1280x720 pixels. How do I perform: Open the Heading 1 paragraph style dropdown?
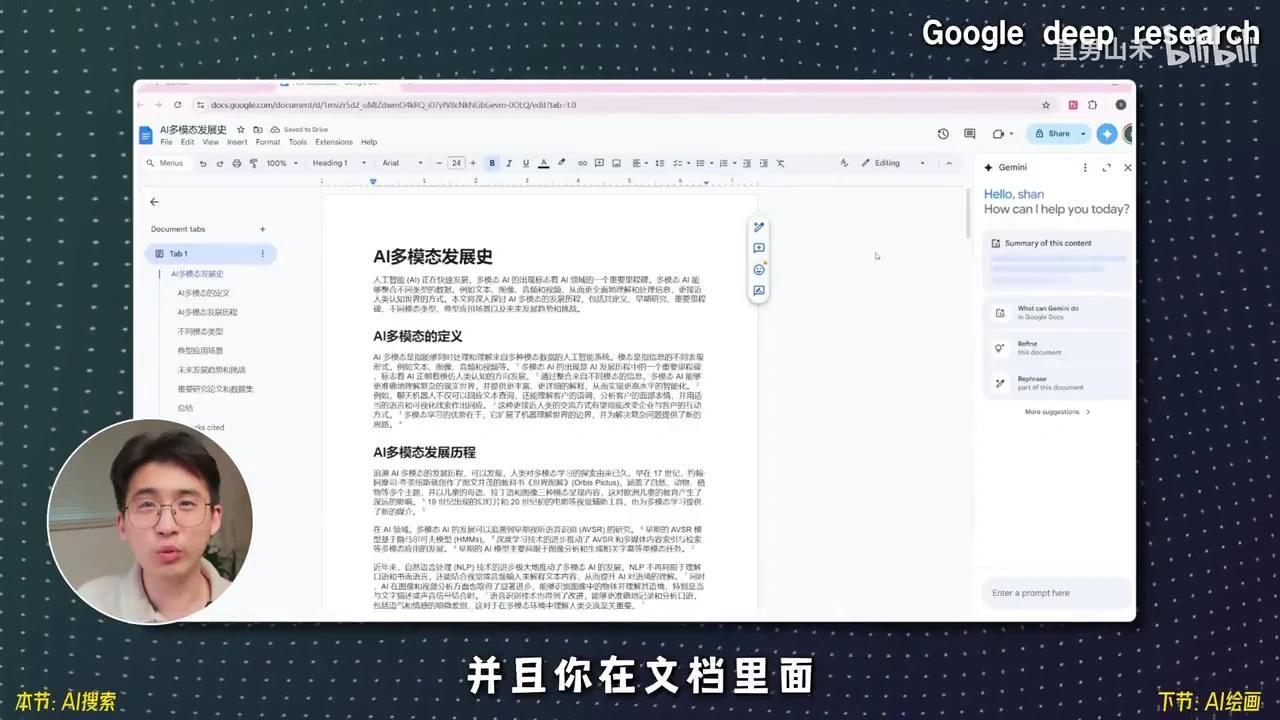[x=339, y=163]
